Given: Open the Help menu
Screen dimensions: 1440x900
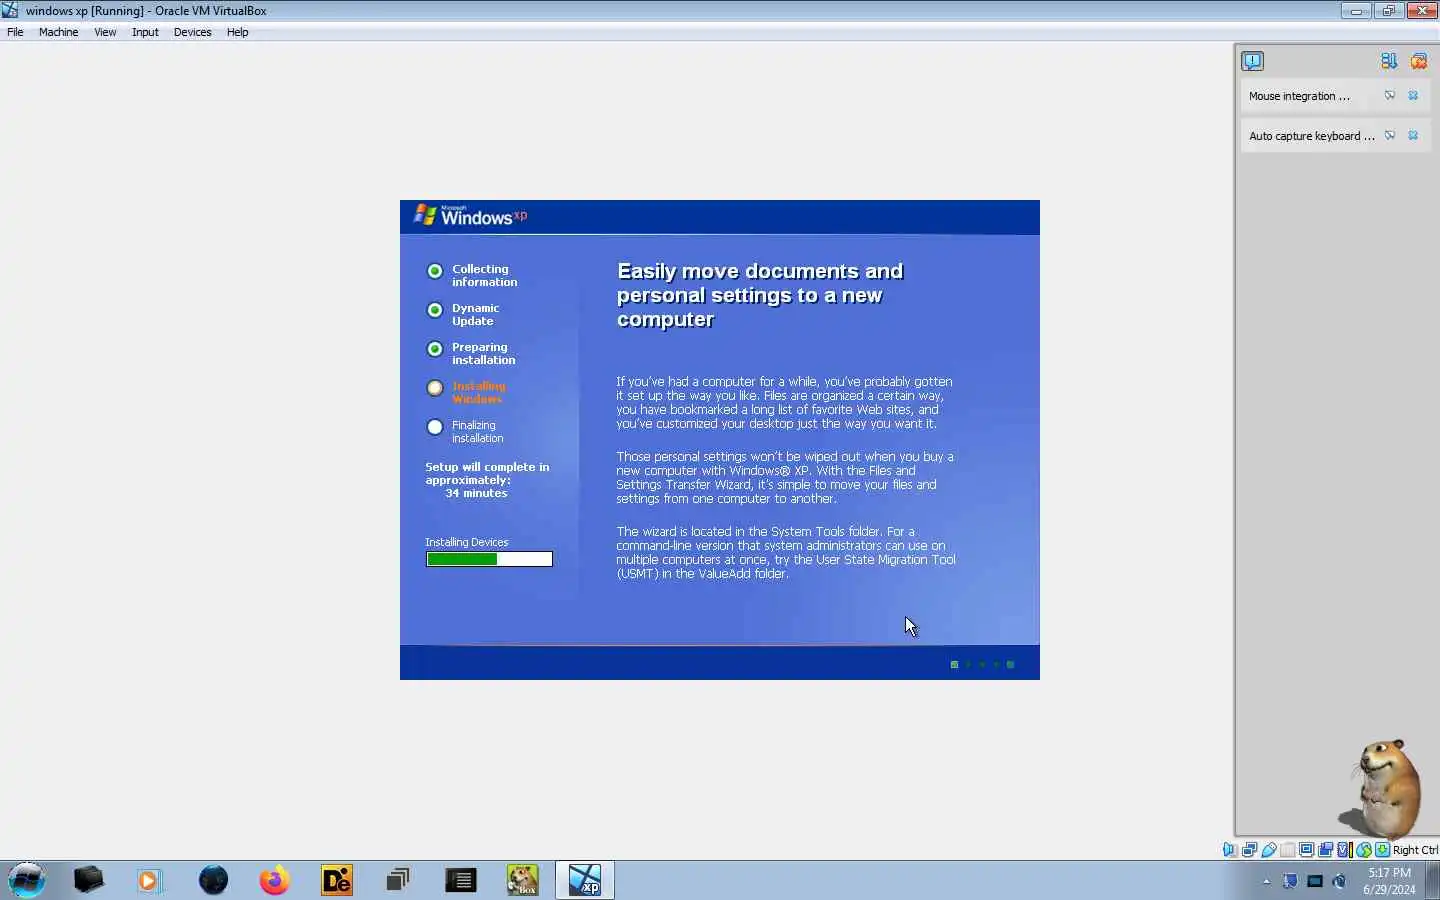Looking at the screenshot, I should [x=237, y=32].
